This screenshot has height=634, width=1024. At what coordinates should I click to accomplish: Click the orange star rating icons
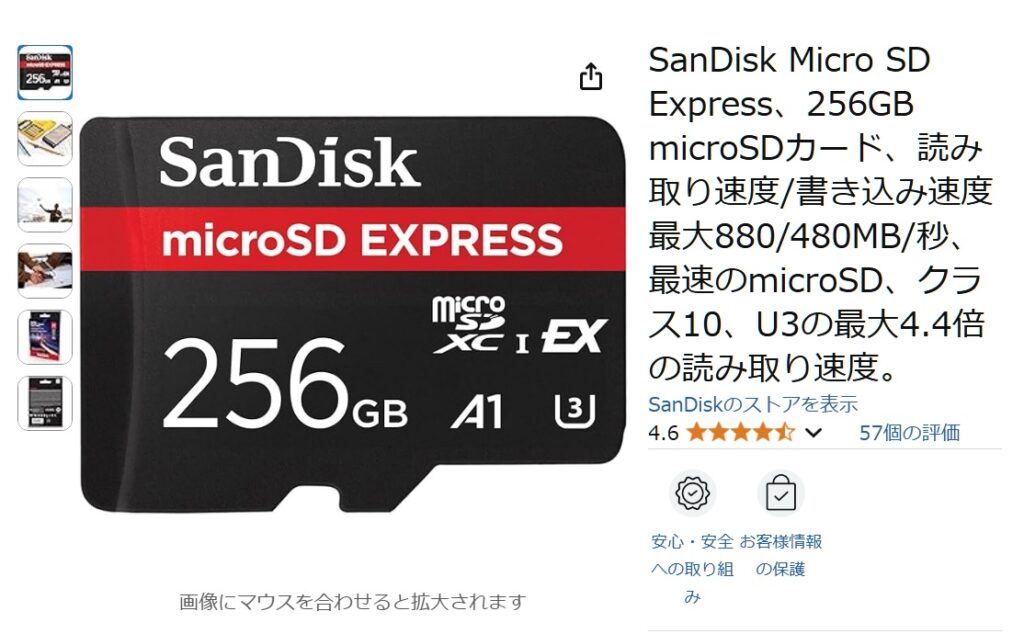(740, 432)
